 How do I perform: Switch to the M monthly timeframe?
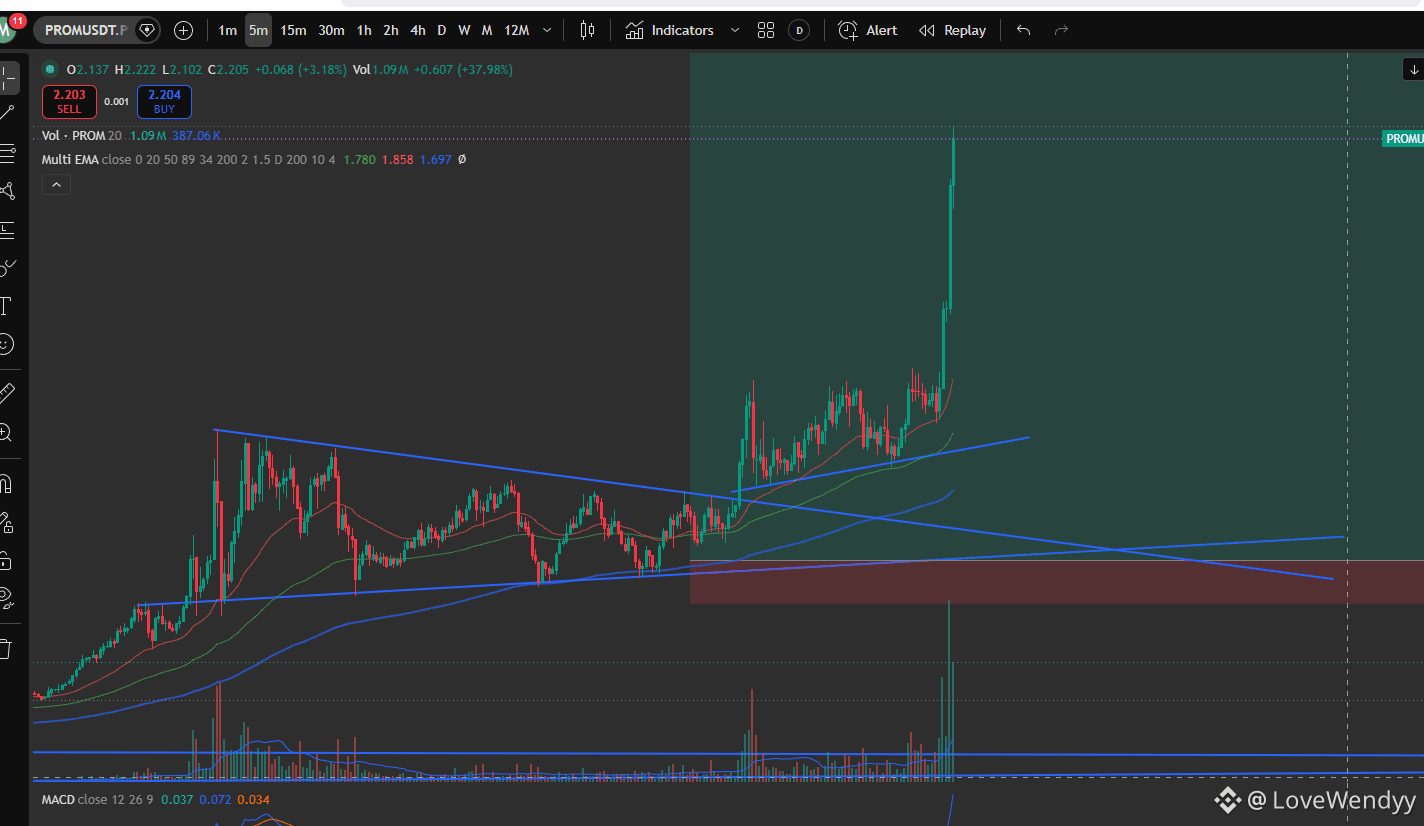point(487,30)
